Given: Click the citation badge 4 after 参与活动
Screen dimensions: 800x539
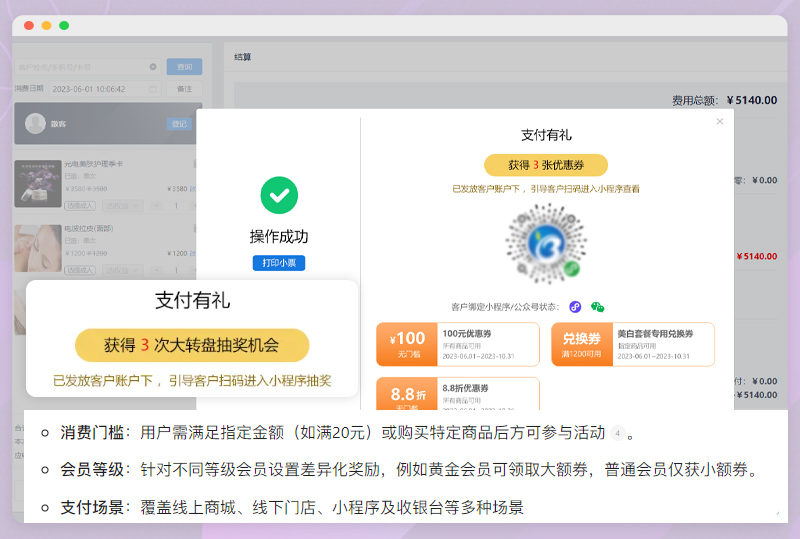Looking at the screenshot, I should click(x=617, y=433).
